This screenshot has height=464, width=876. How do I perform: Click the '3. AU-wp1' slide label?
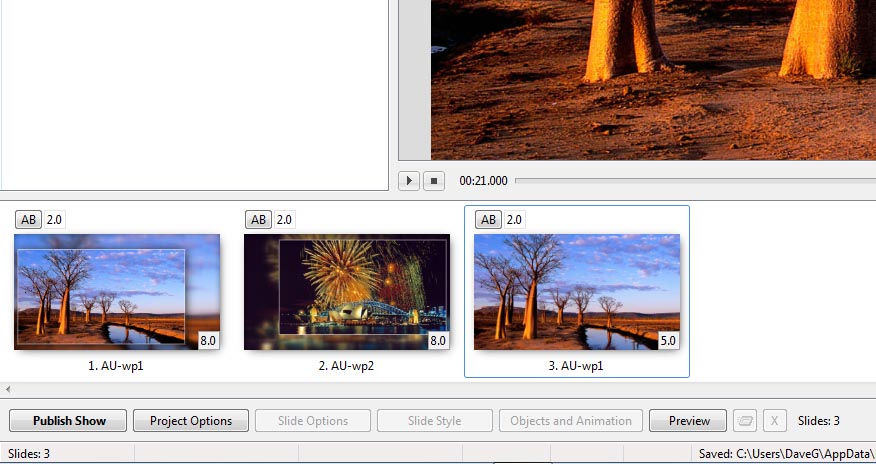pyautogui.click(x=576, y=366)
